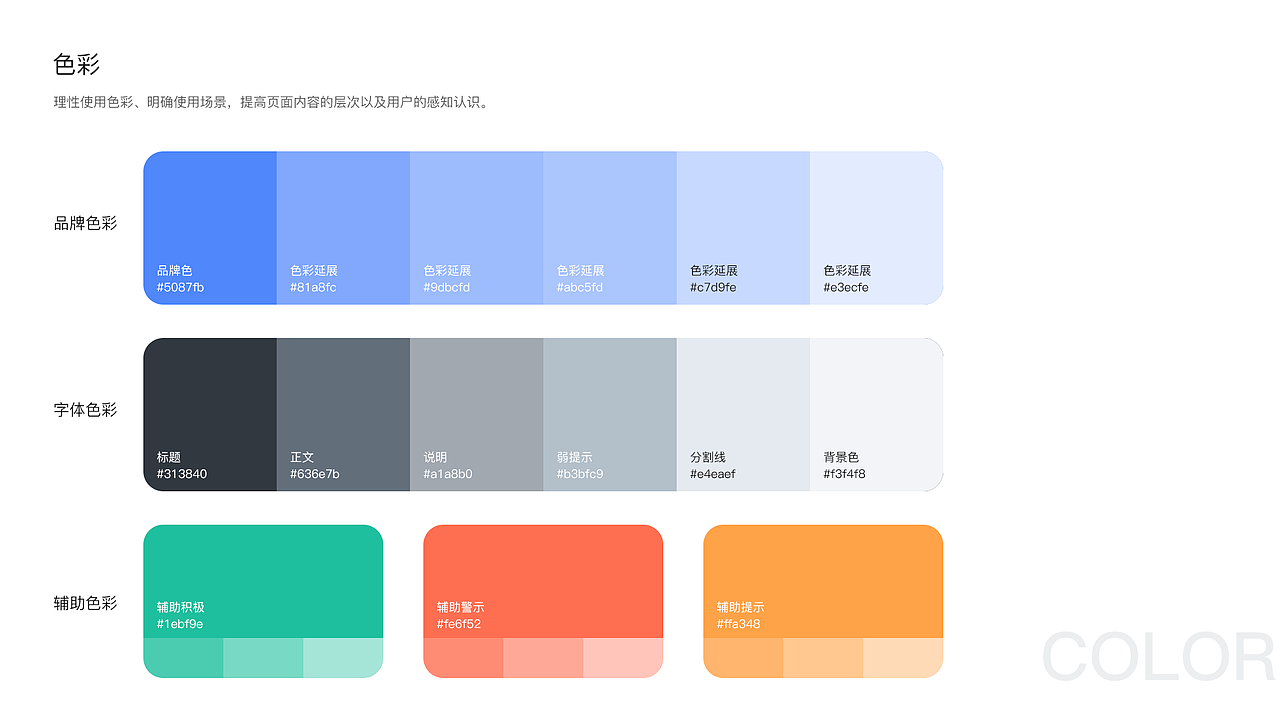
Task: Click the darkest orange tint under 辅助提示
Action: 743,658
